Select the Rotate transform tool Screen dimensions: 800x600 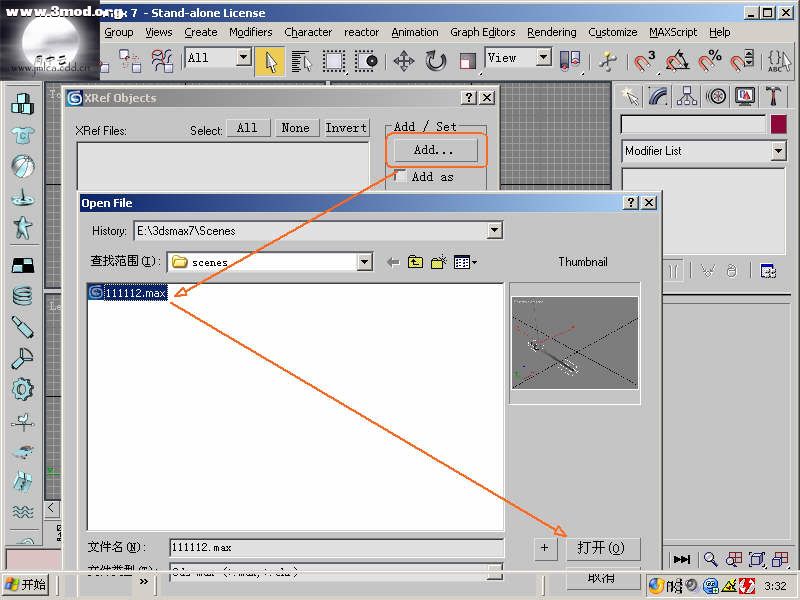(x=436, y=61)
